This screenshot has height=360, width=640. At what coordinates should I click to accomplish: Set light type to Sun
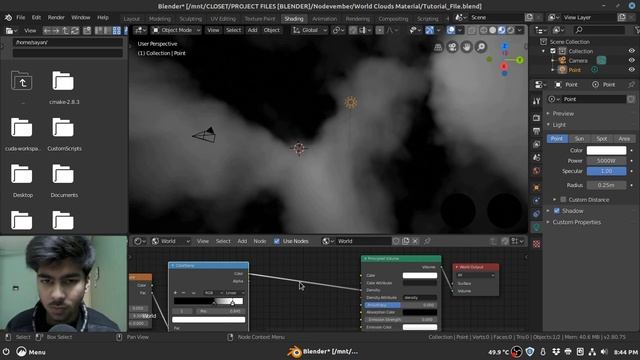(x=579, y=139)
